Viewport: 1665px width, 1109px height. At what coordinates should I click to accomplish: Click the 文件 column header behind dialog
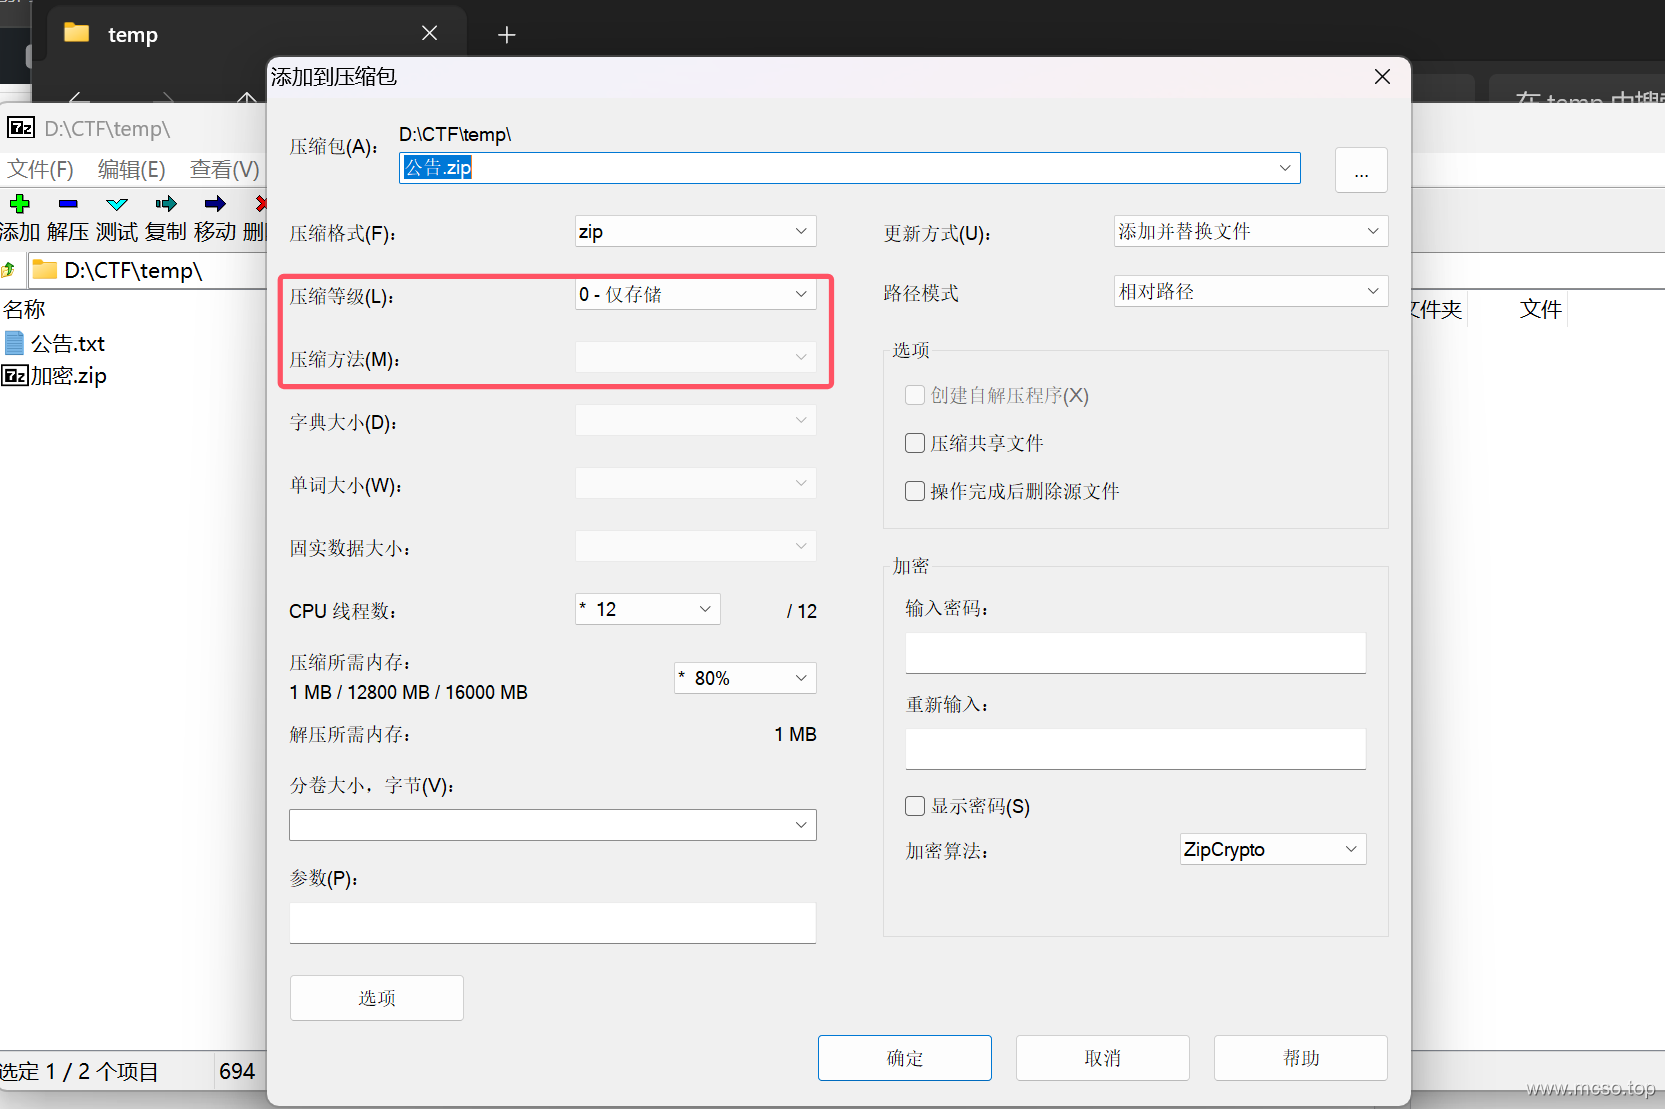click(x=1540, y=309)
